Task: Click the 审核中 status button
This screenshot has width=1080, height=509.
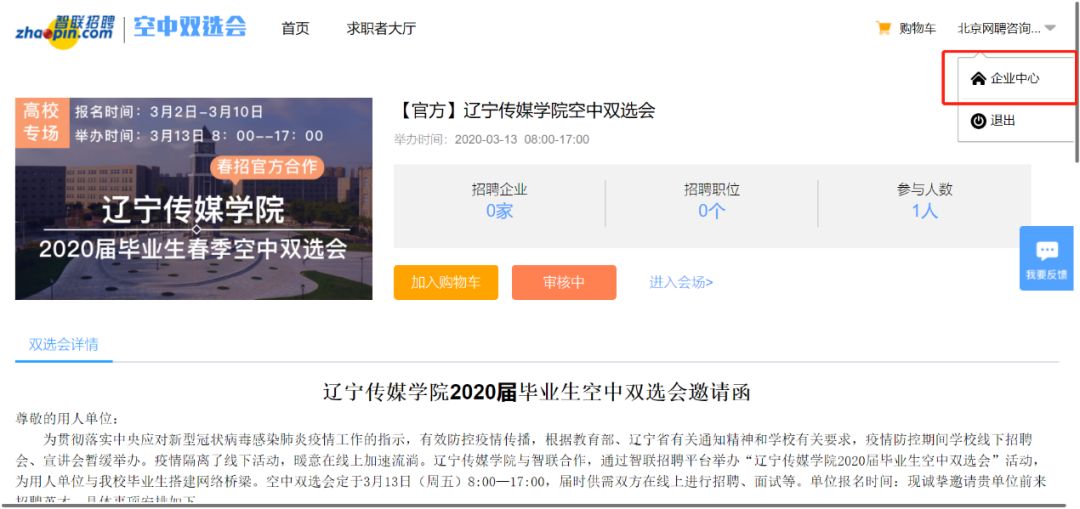Action: click(x=563, y=282)
